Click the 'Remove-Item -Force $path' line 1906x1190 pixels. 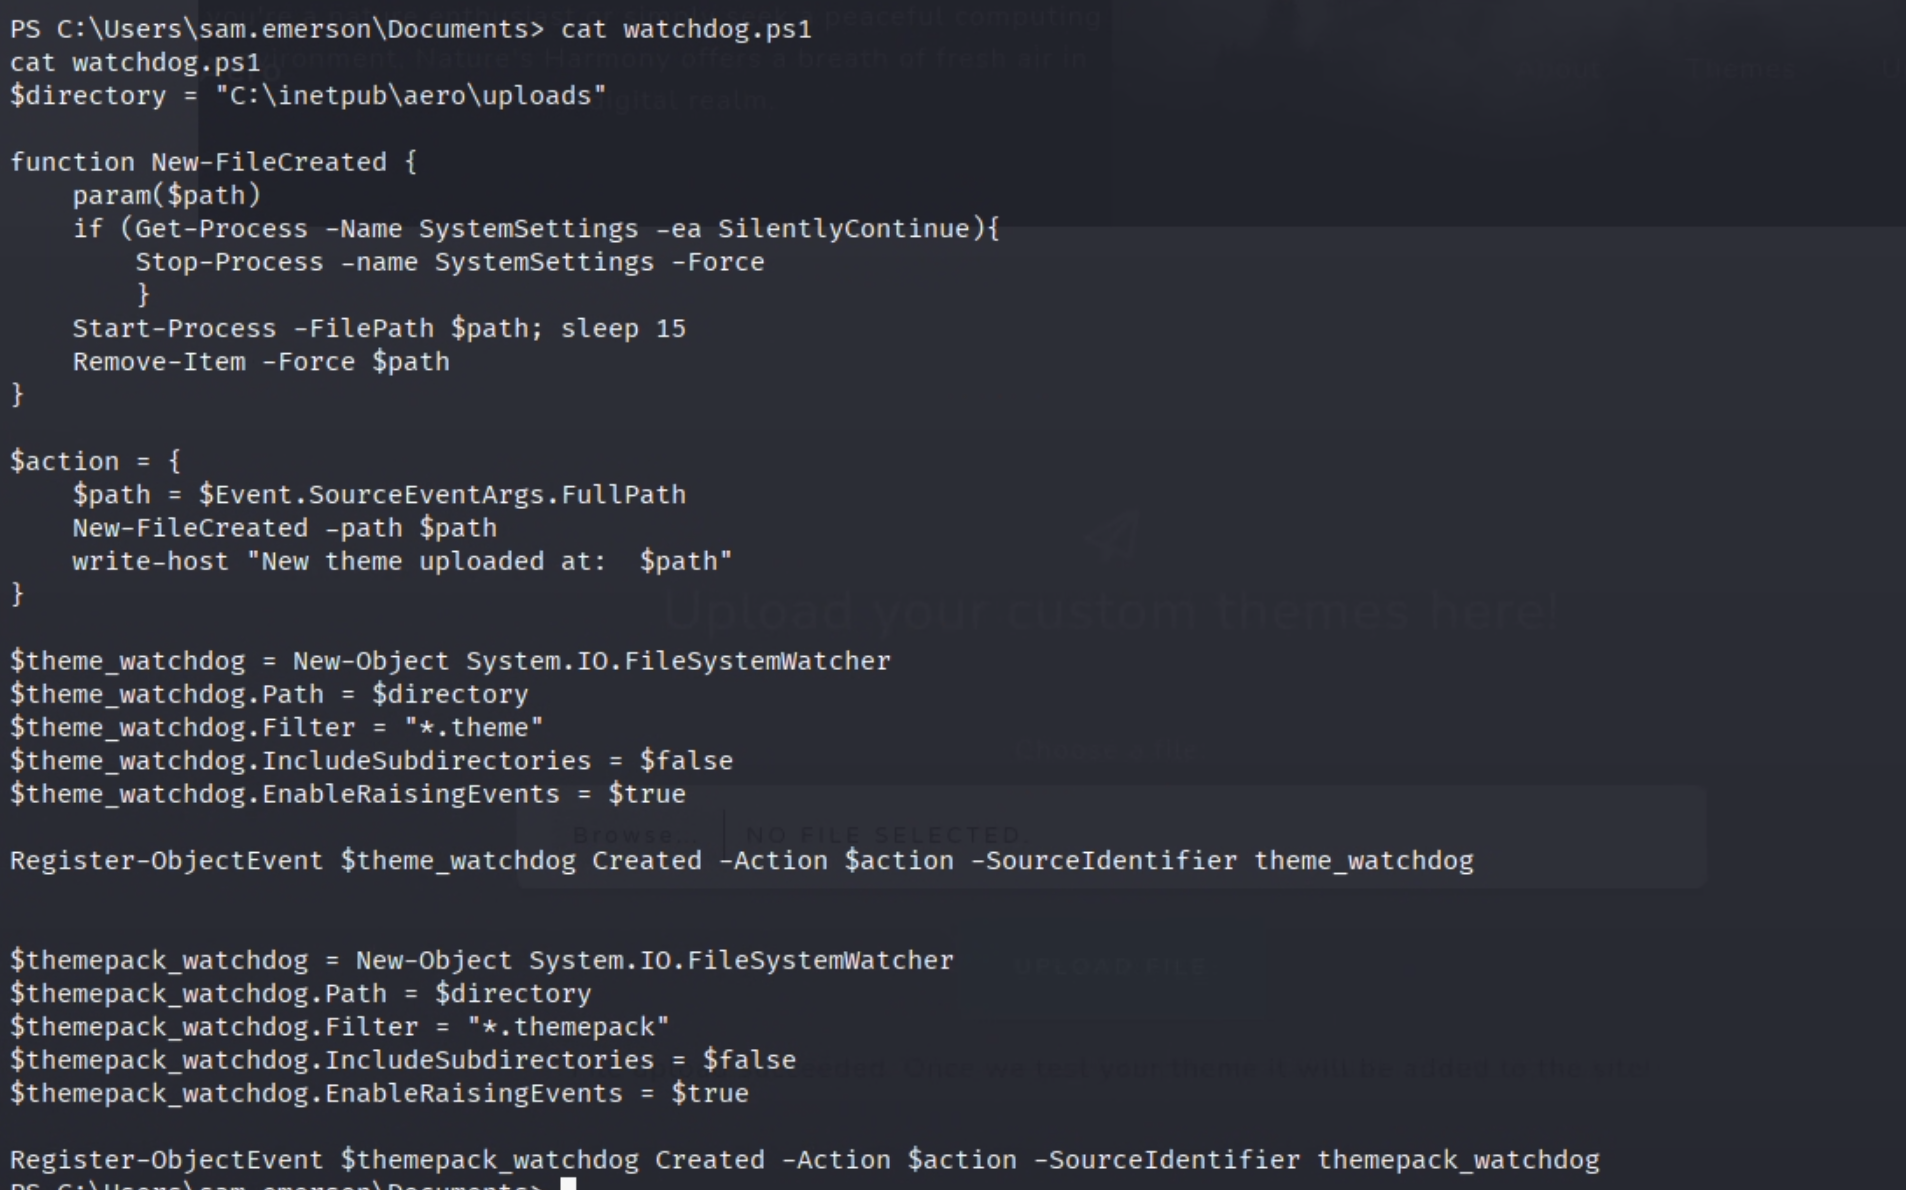click(261, 362)
